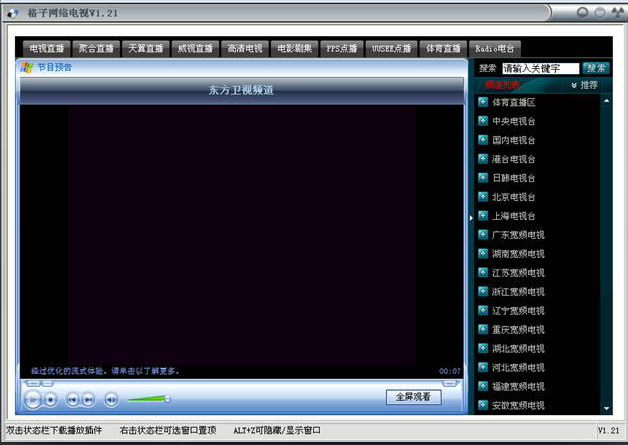The height and width of the screenshot is (445, 628).
Task: Click the icon next to 上海电视台
Action: 483,215
